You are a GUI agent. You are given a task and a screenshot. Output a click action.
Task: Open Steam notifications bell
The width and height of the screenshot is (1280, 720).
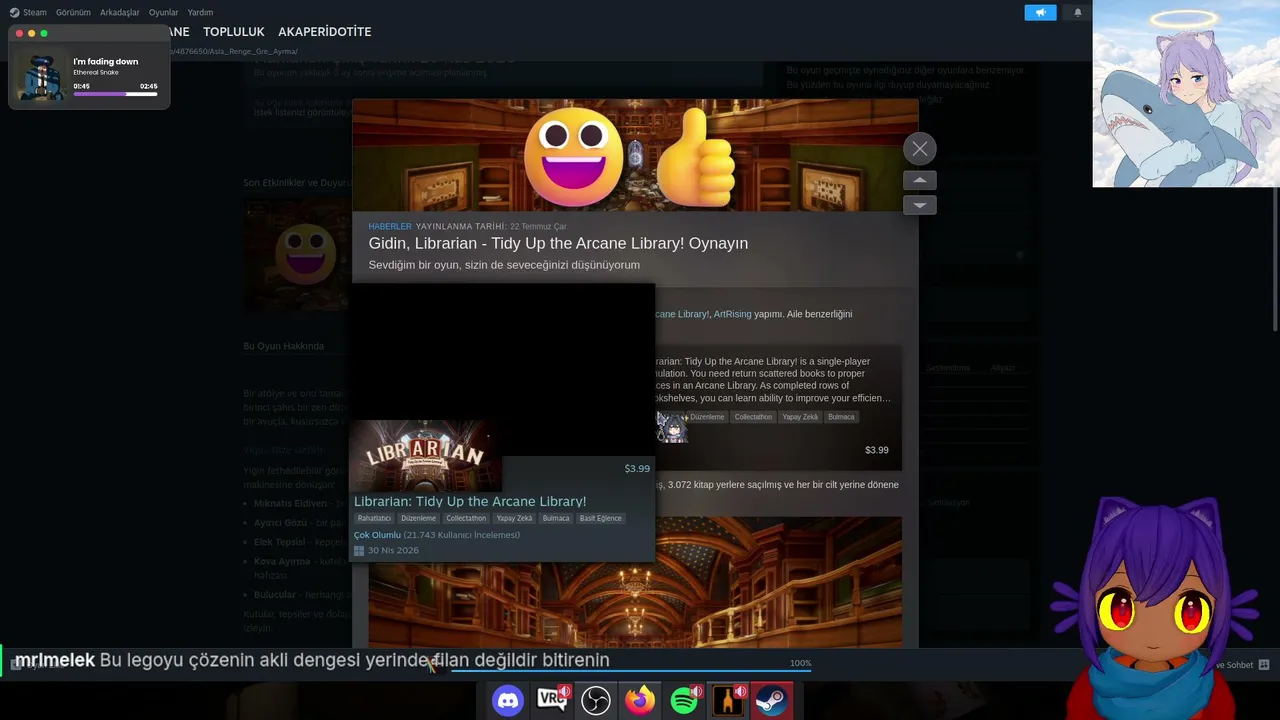[1078, 12]
